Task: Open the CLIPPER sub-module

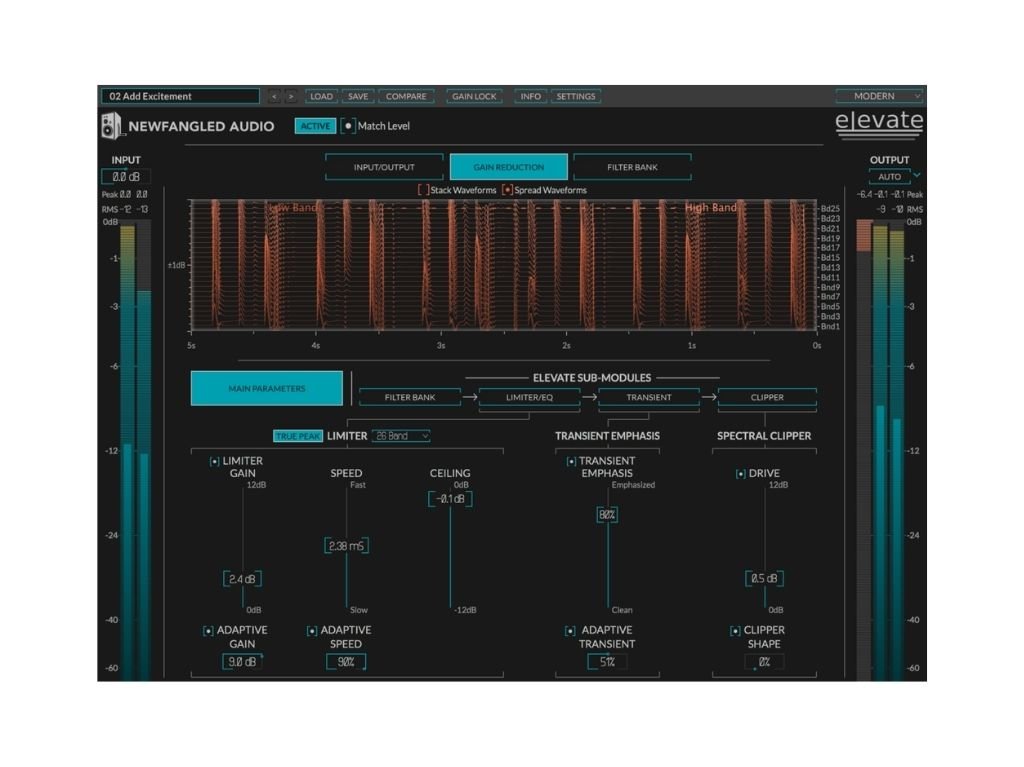Action: coord(767,397)
